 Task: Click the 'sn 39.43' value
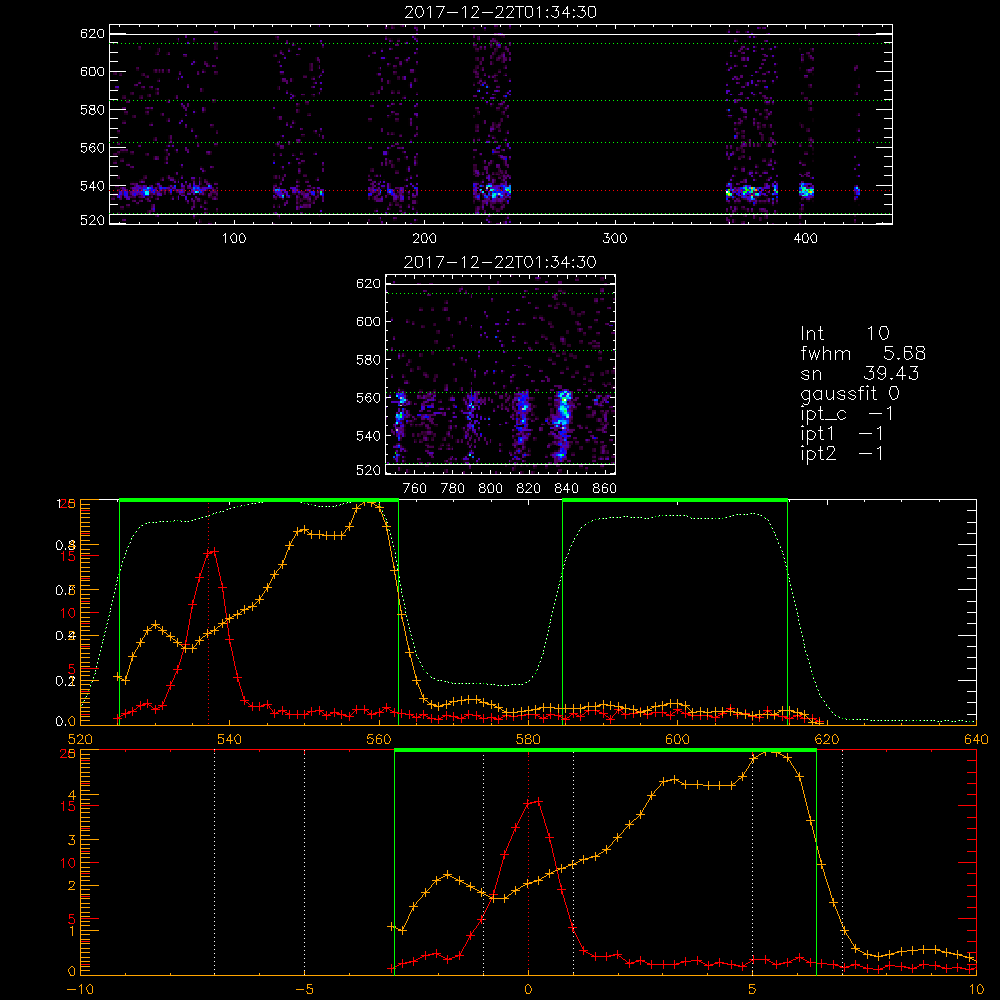(859, 373)
